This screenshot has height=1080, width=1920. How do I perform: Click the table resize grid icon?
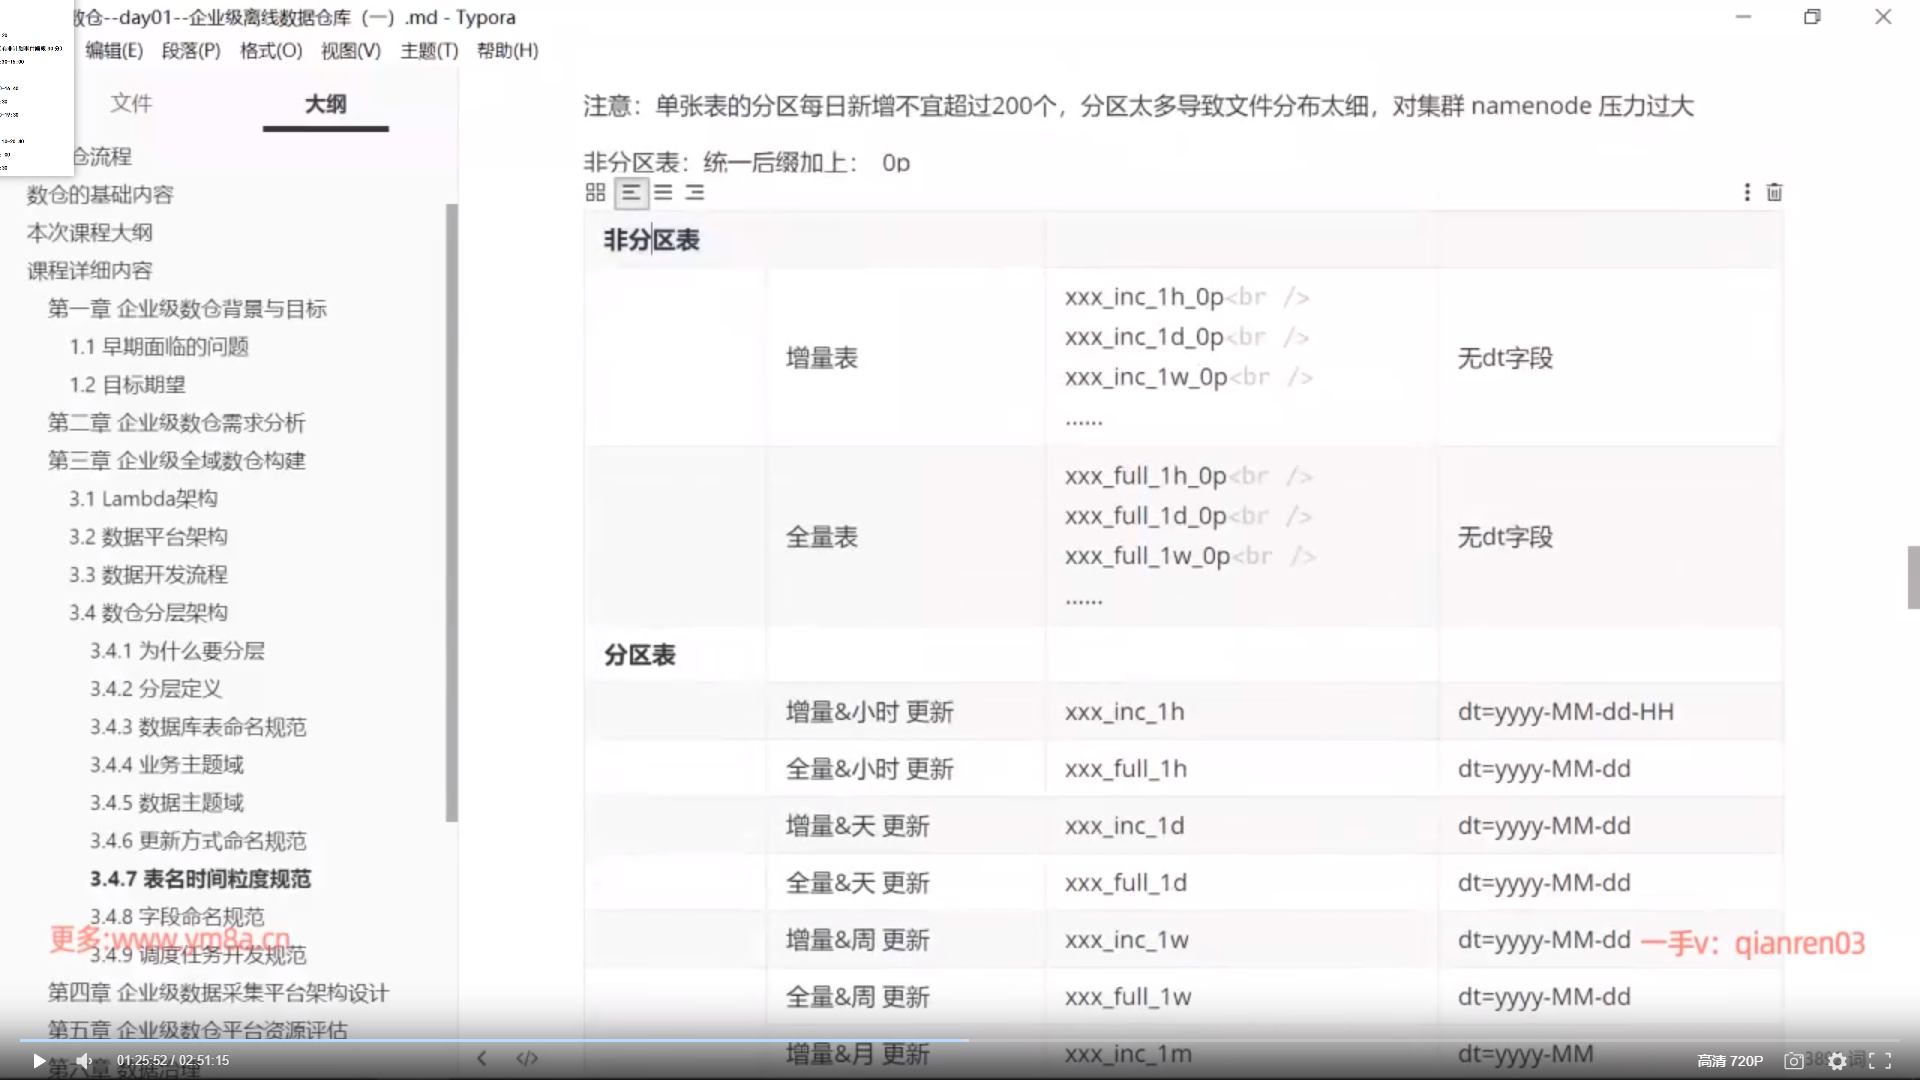pos(595,193)
